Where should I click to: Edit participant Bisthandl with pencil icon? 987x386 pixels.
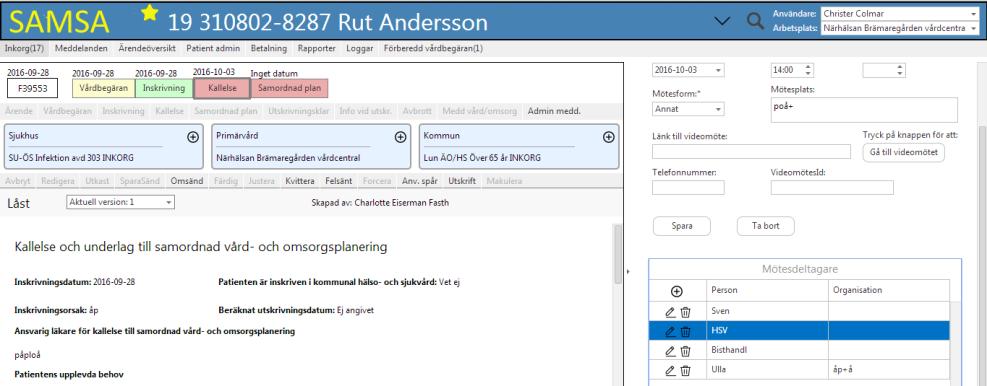coord(670,351)
